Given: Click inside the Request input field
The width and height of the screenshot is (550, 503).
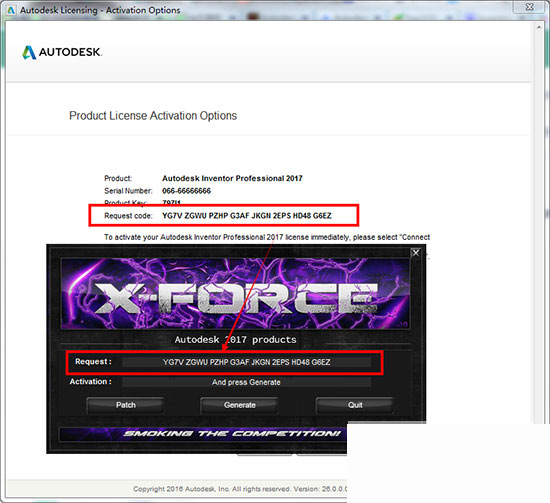Looking at the screenshot, I should tap(246, 362).
